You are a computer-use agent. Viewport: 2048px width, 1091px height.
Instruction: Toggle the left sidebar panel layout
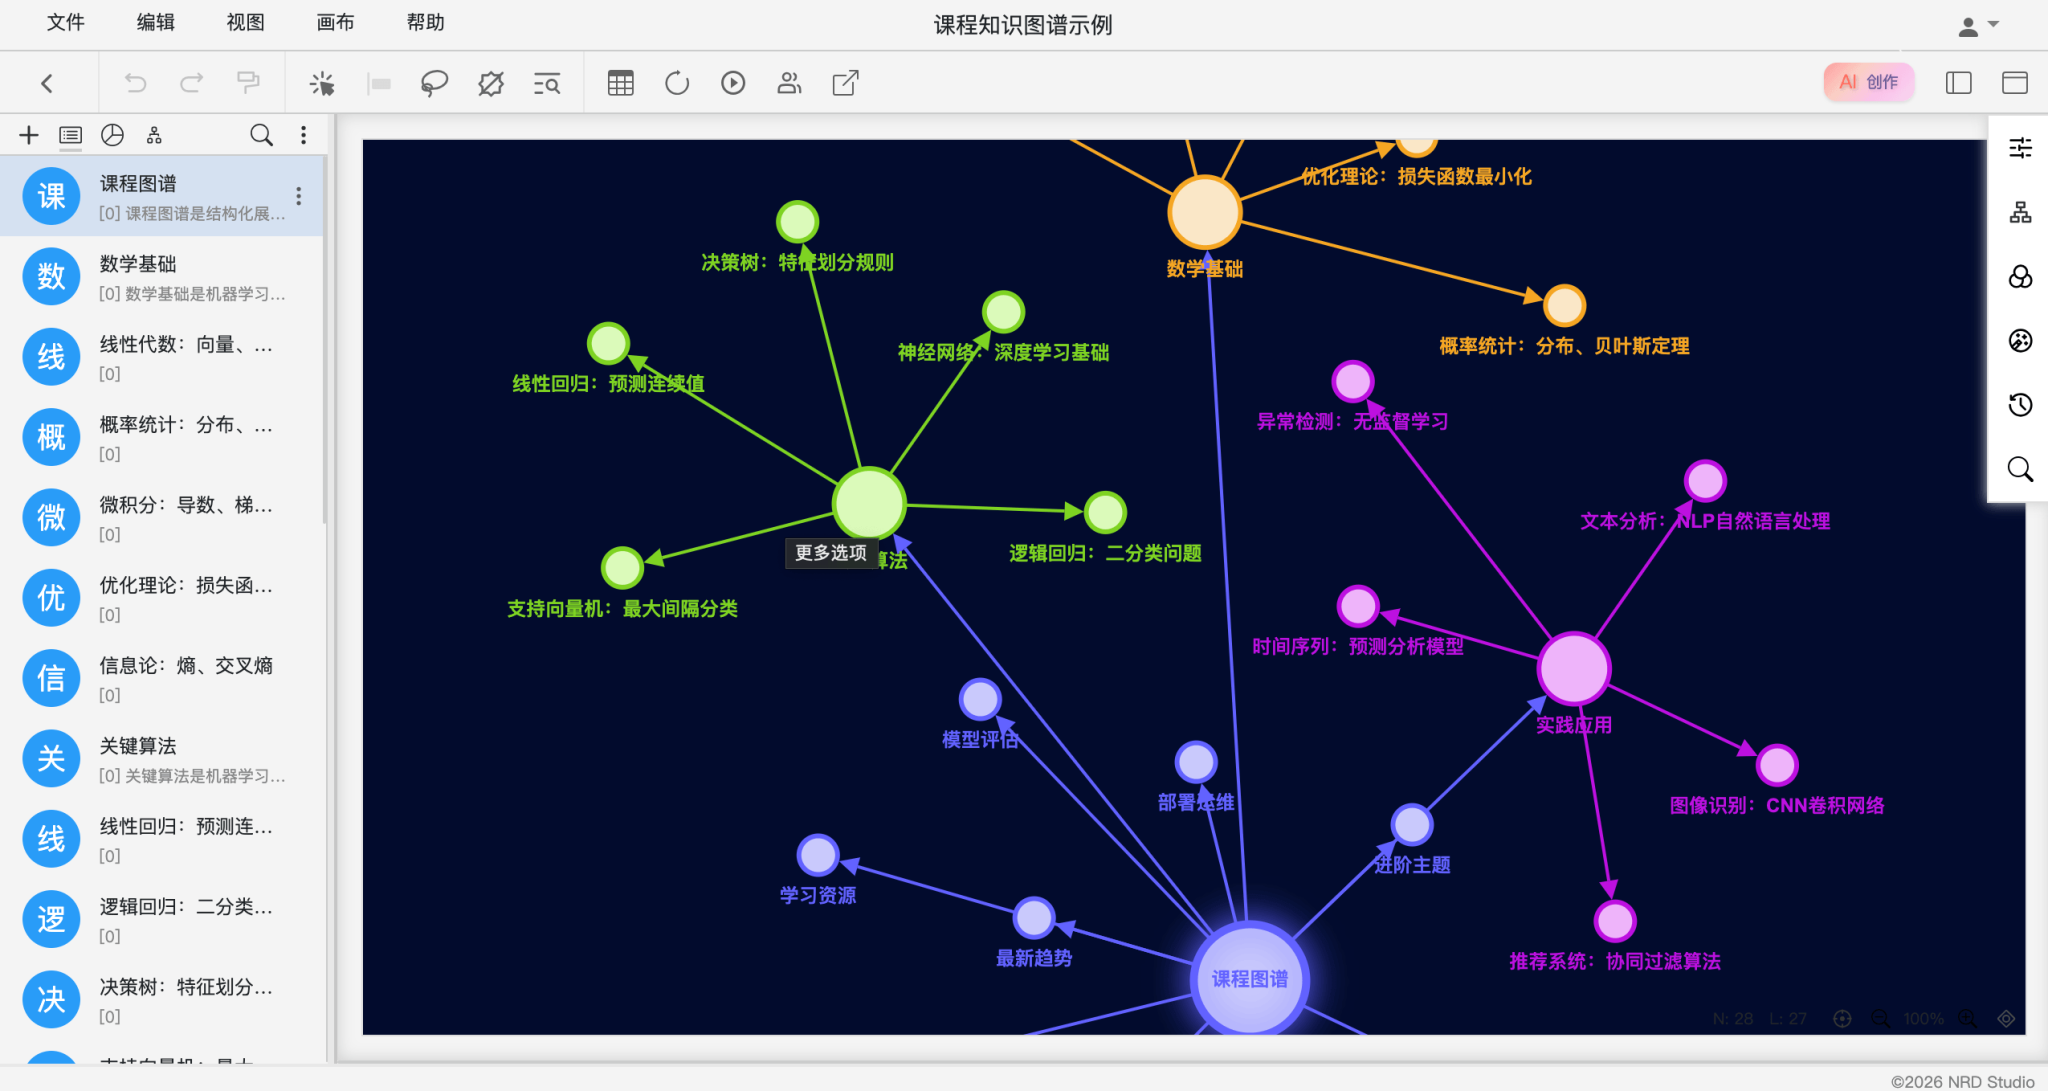(x=1958, y=83)
